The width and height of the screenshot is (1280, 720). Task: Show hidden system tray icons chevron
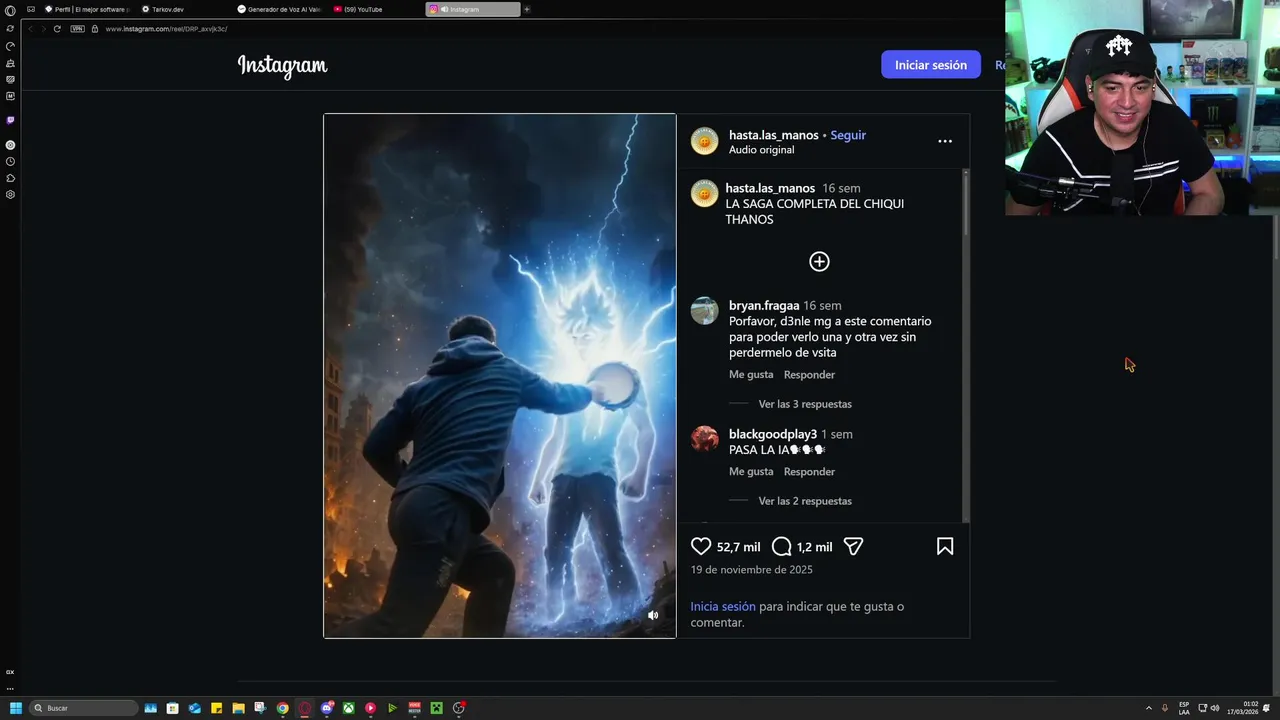(1148, 708)
